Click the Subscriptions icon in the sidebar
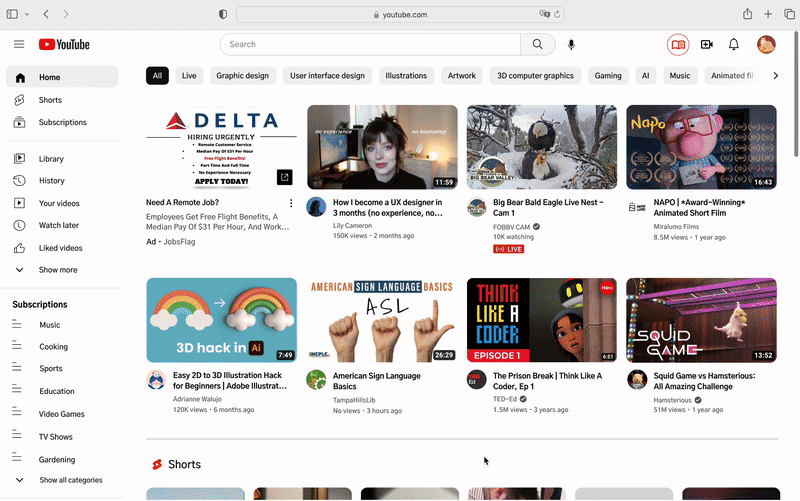Screen dimensions: 800x501 pos(19,122)
